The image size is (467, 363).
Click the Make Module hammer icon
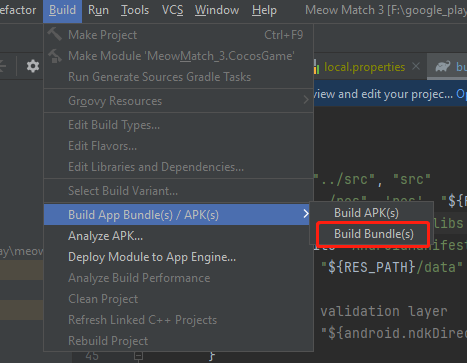click(x=55, y=56)
